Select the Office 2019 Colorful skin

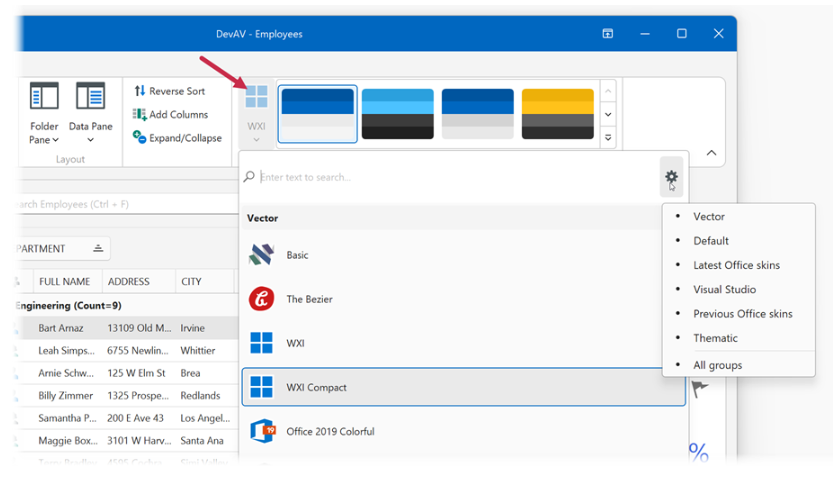463,431
